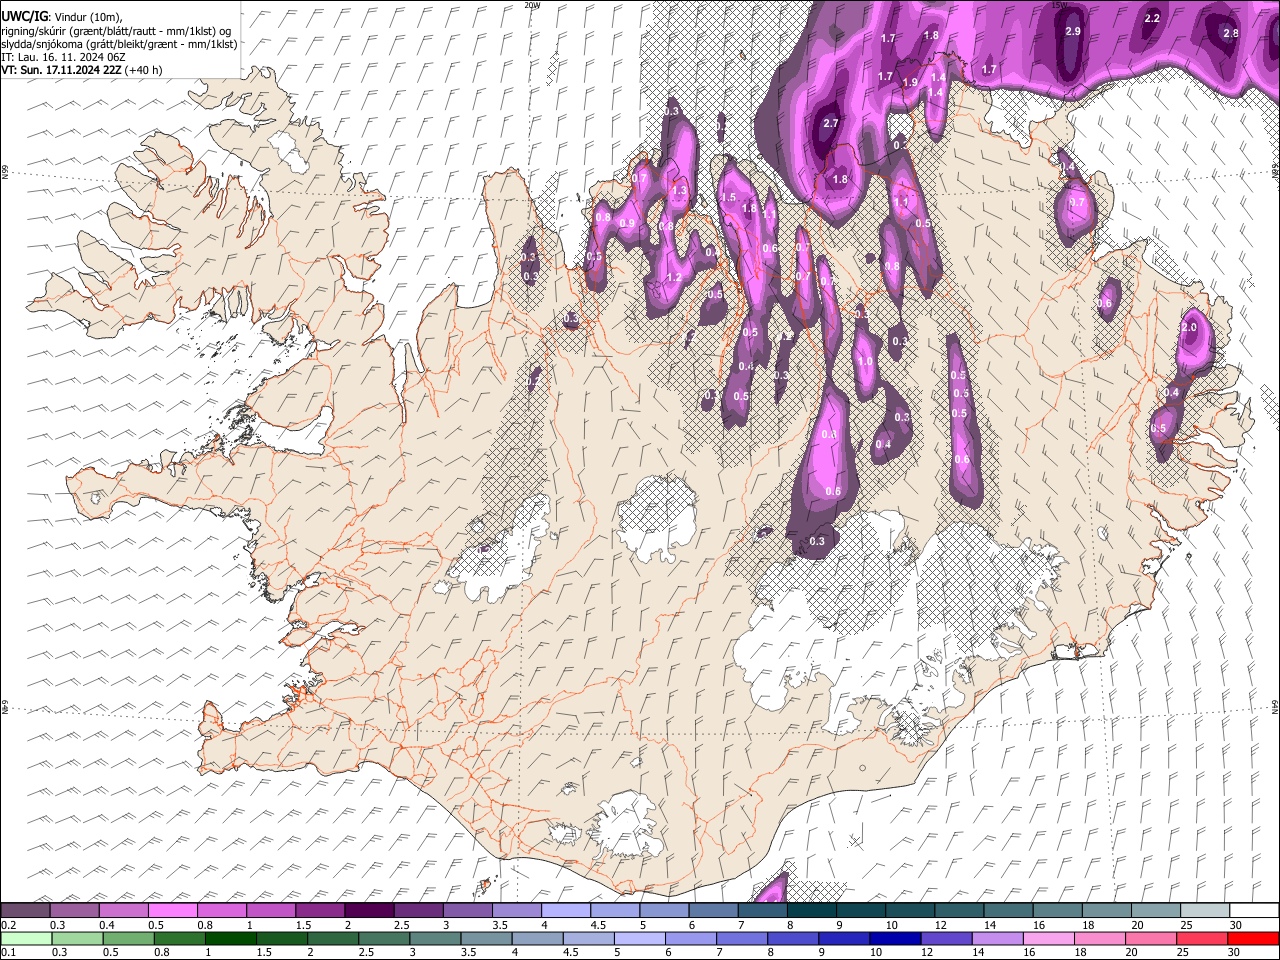Screen dimensions: 1280x960
Task: Pick the deep blue rain-scale swatch at 10
Action: (894, 938)
